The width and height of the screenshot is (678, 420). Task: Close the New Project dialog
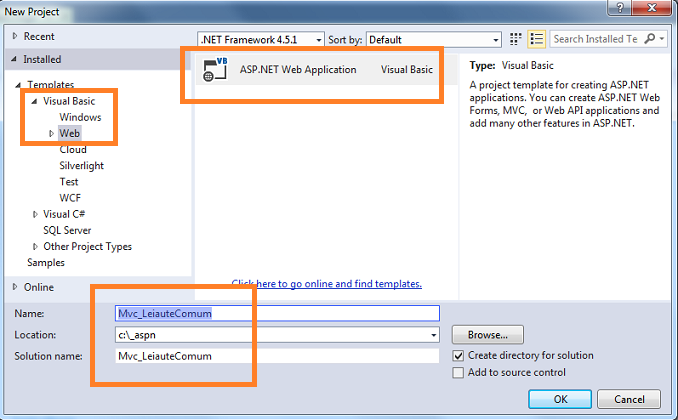(652, 7)
